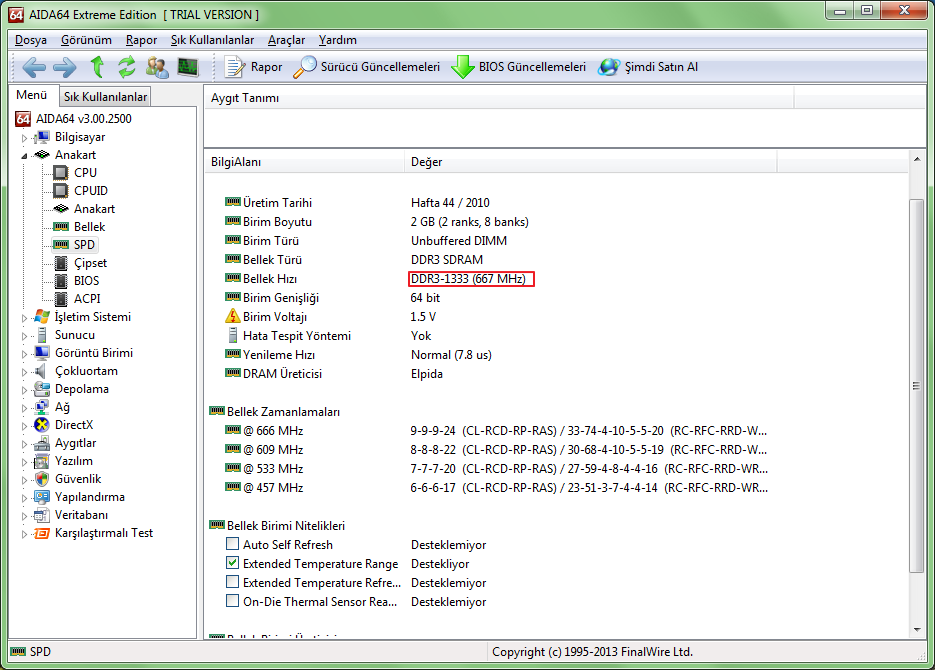Click the Menü tab
935x670 pixels.
coord(32,95)
